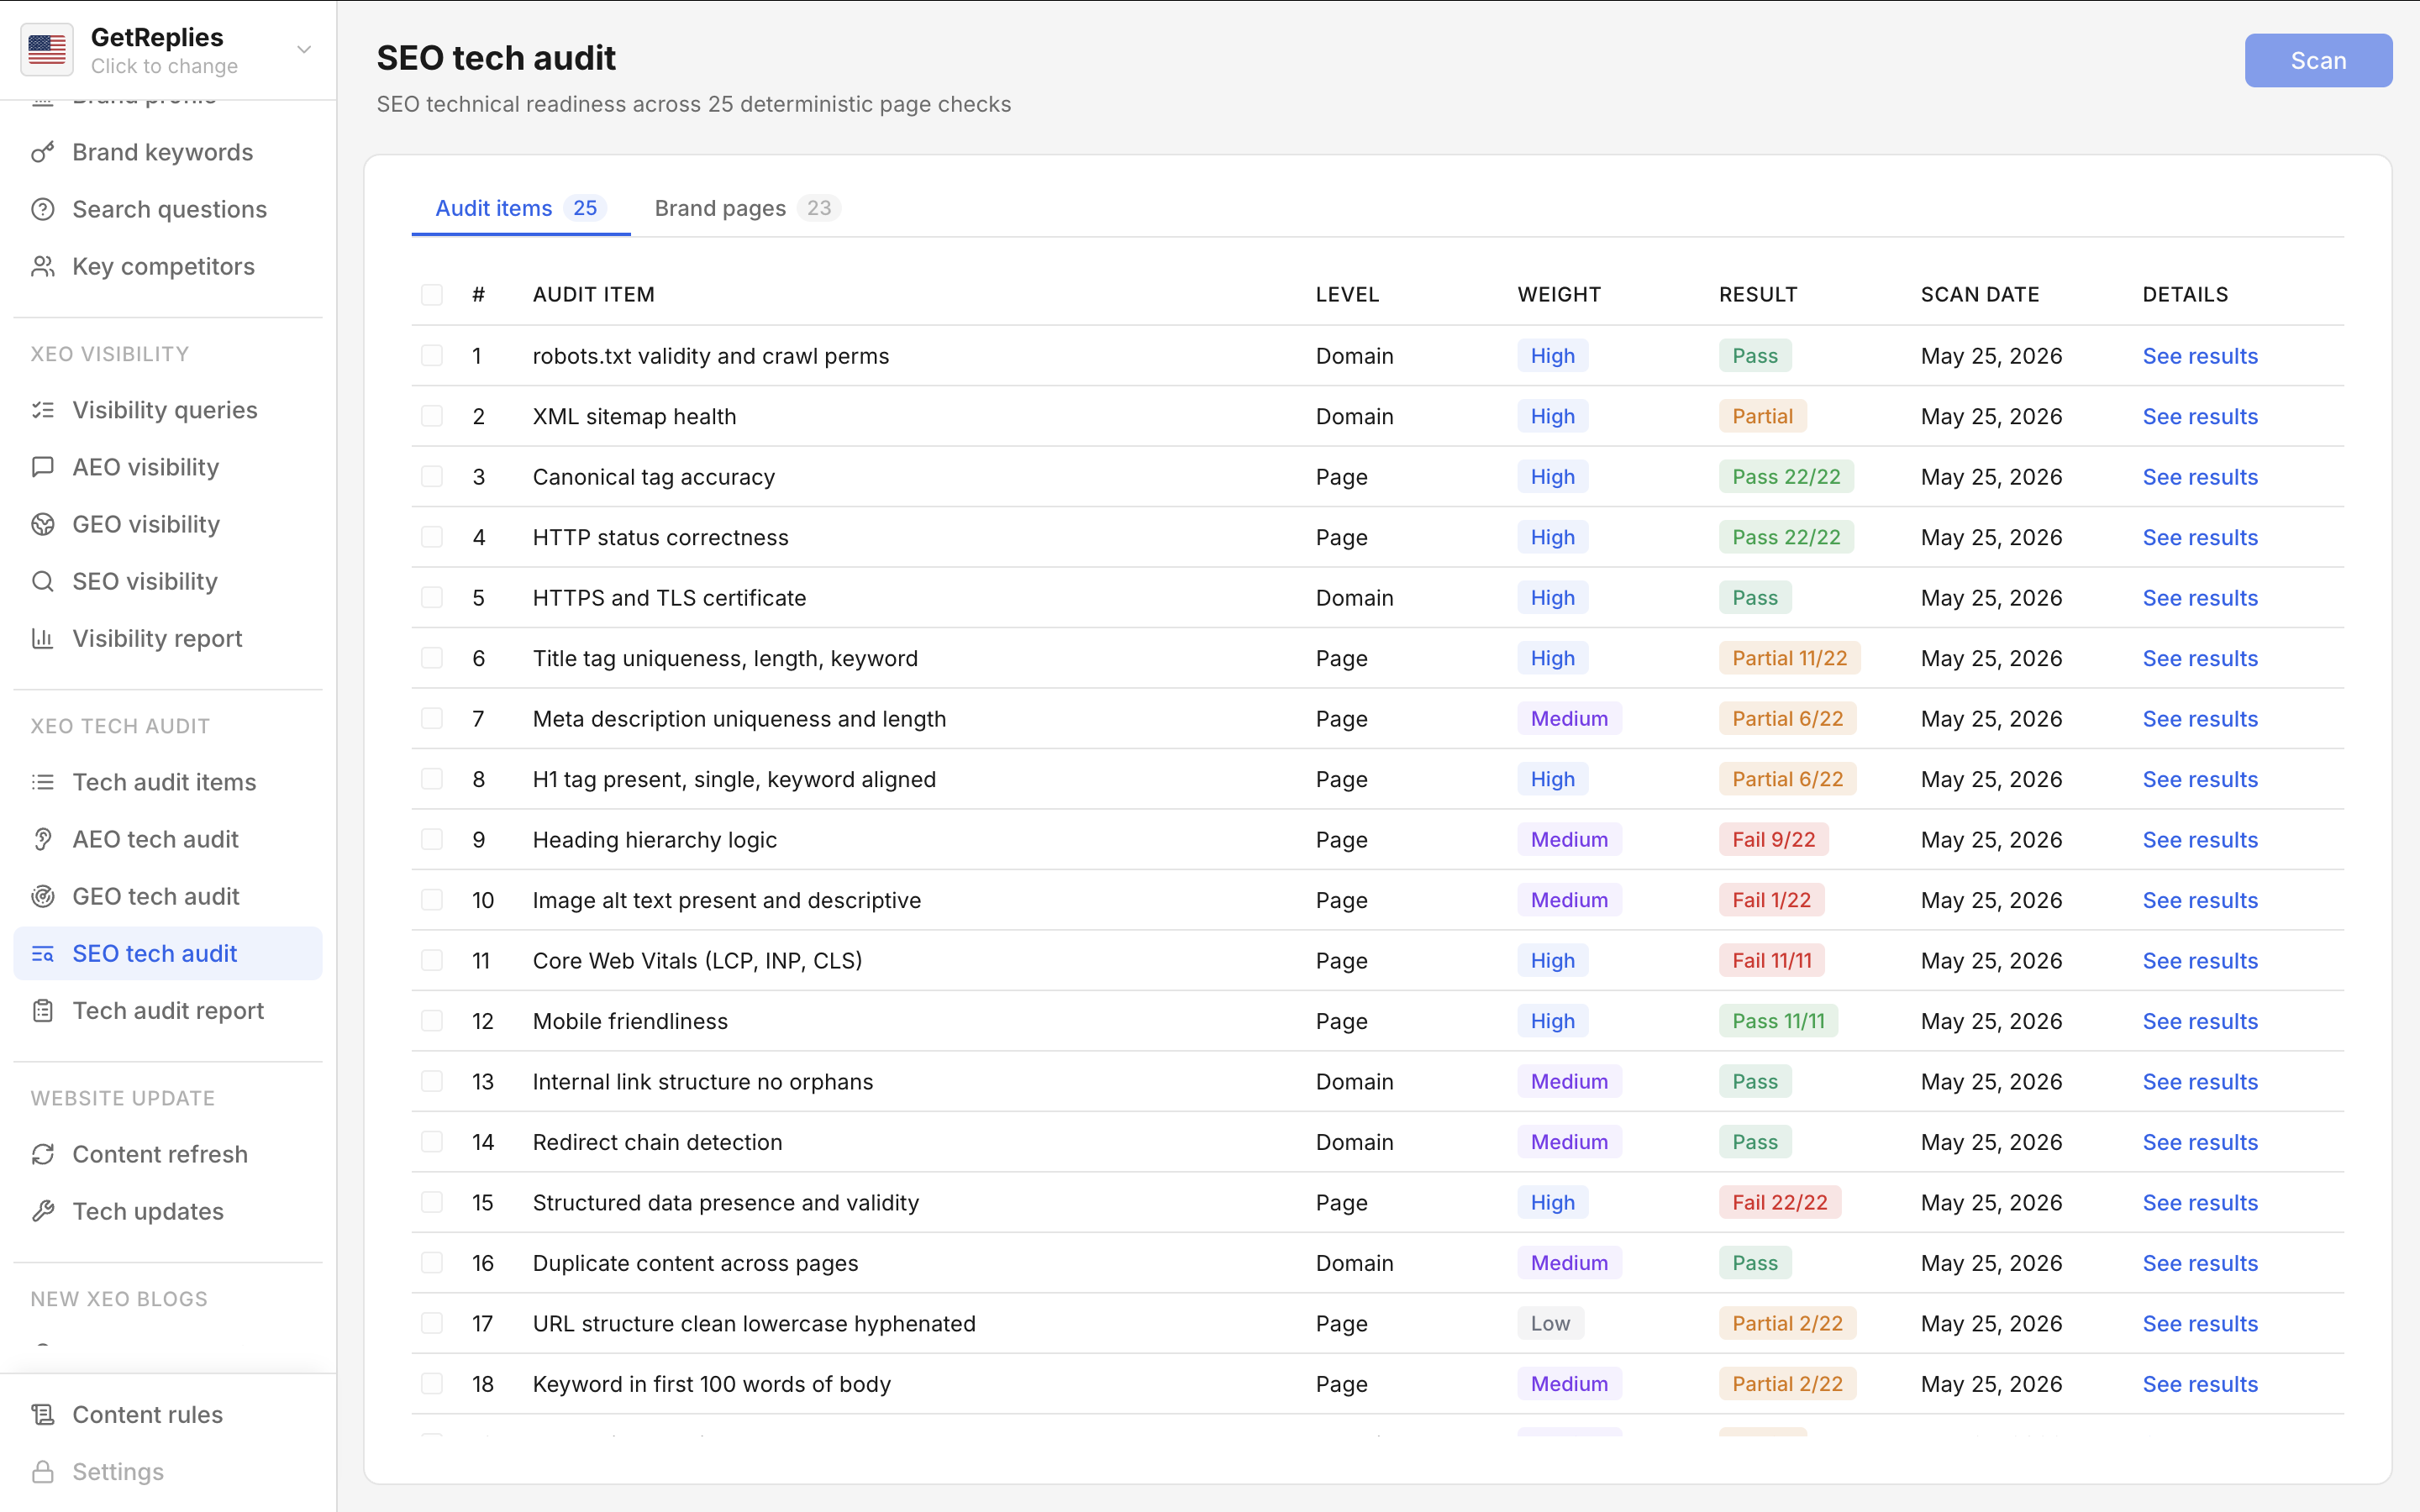2420x1512 pixels.
Task: Click the 'Fail 1/22' result badge
Action: 1771,900
